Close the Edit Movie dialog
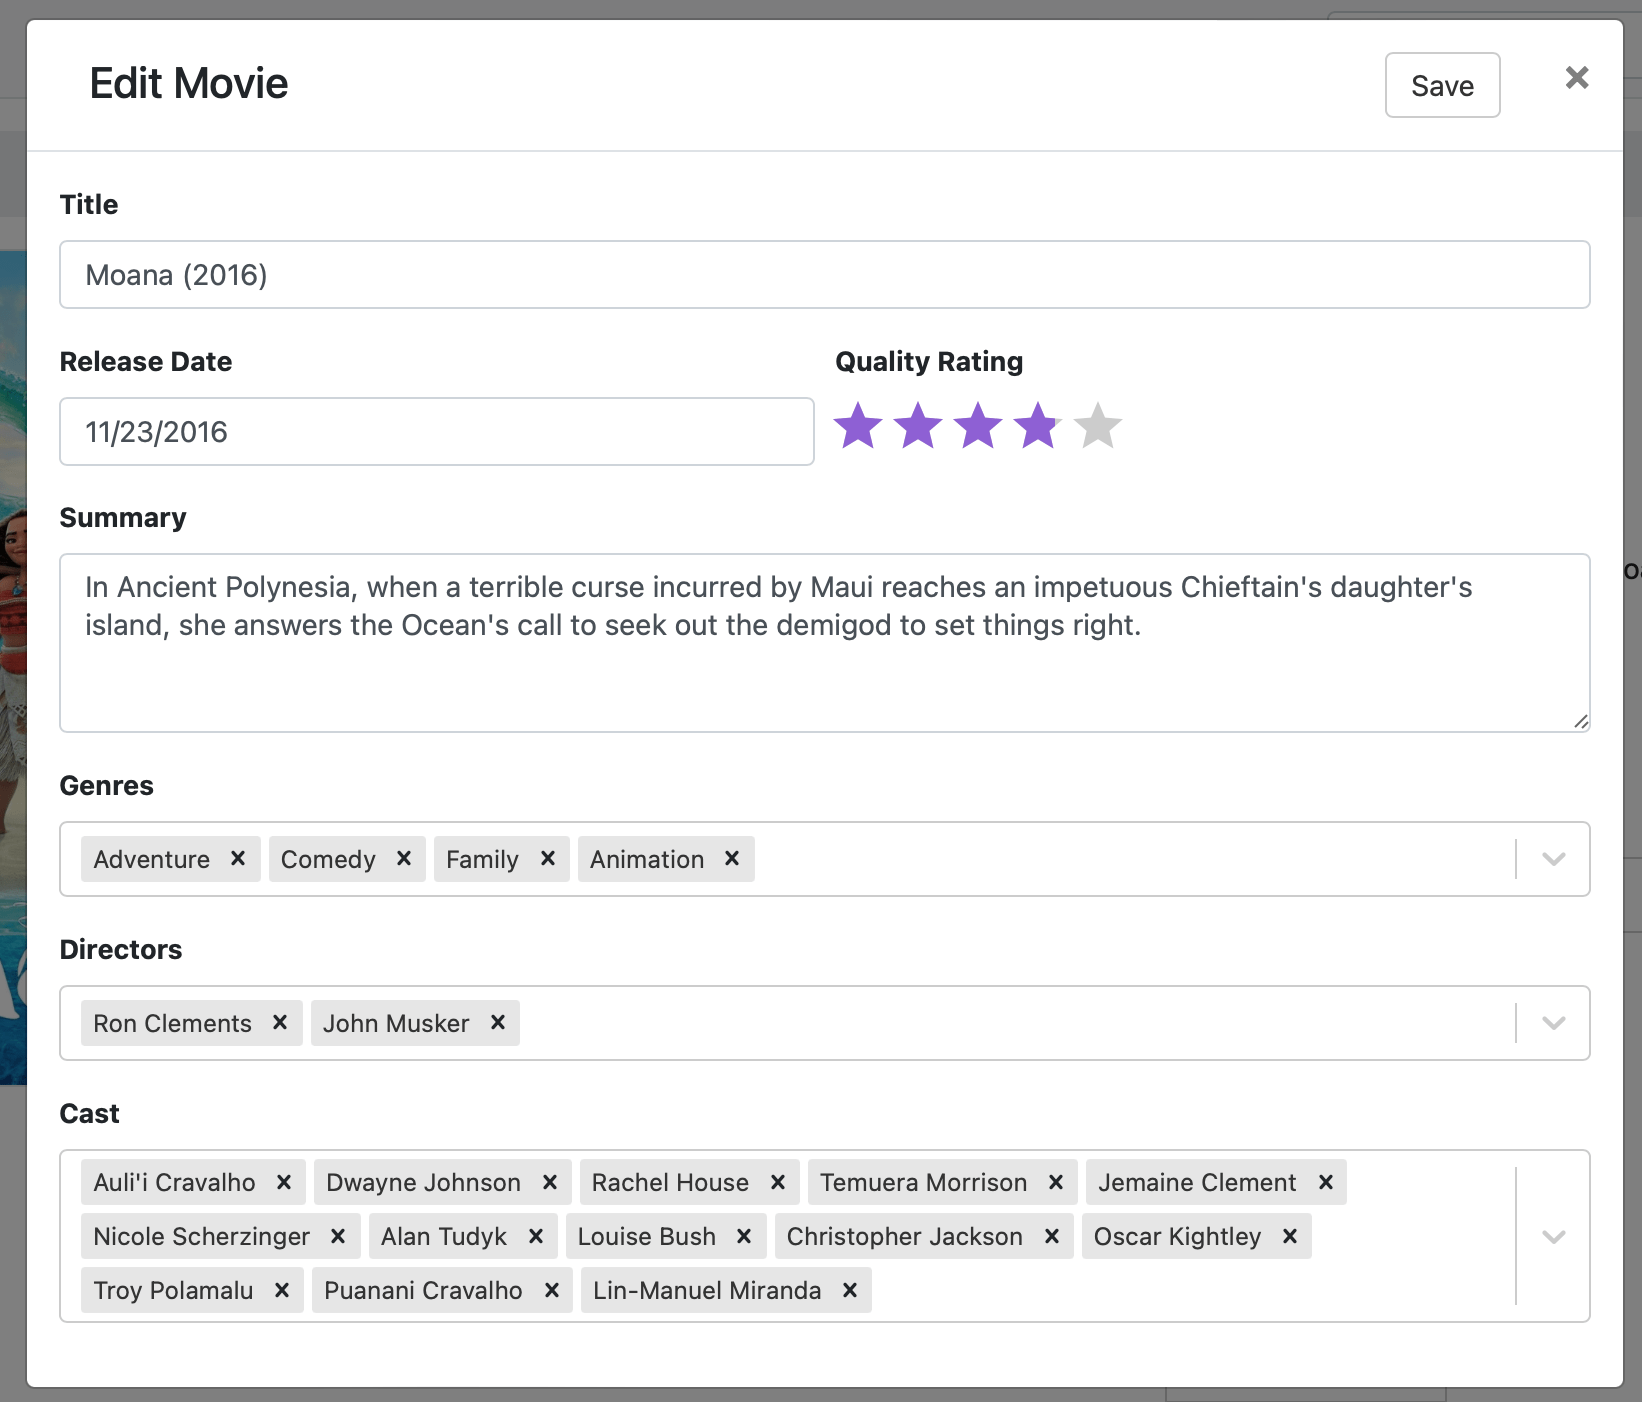 tap(1576, 77)
